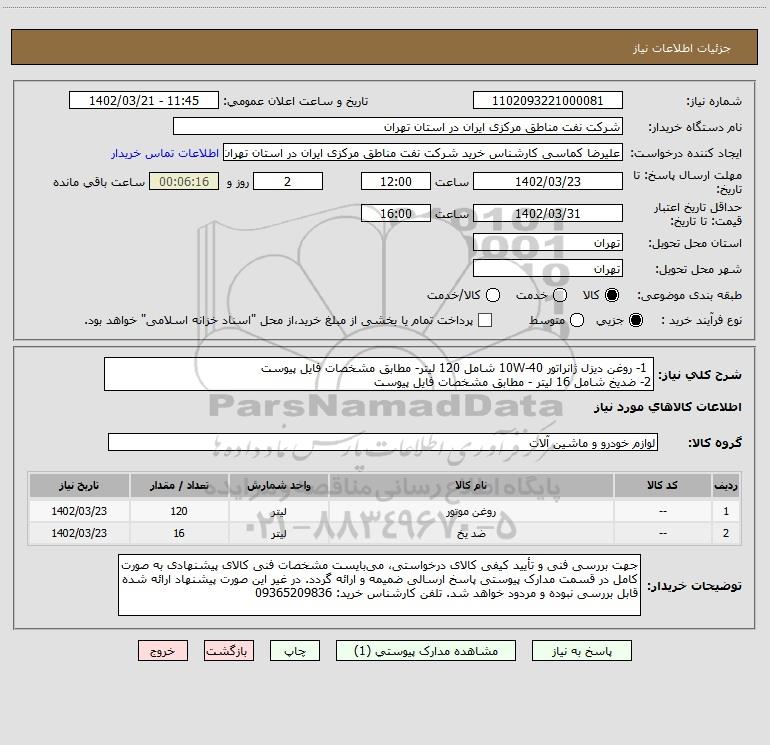Click the شرح کلی نیاز description box
This screenshot has width=770, height=745.
tap(379, 375)
